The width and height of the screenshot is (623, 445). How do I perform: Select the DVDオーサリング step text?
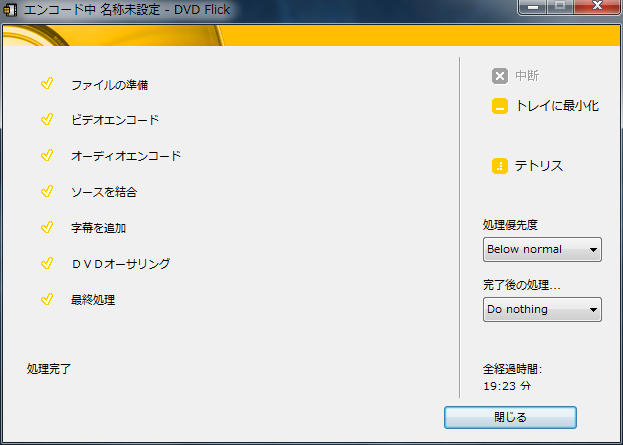click(121, 264)
